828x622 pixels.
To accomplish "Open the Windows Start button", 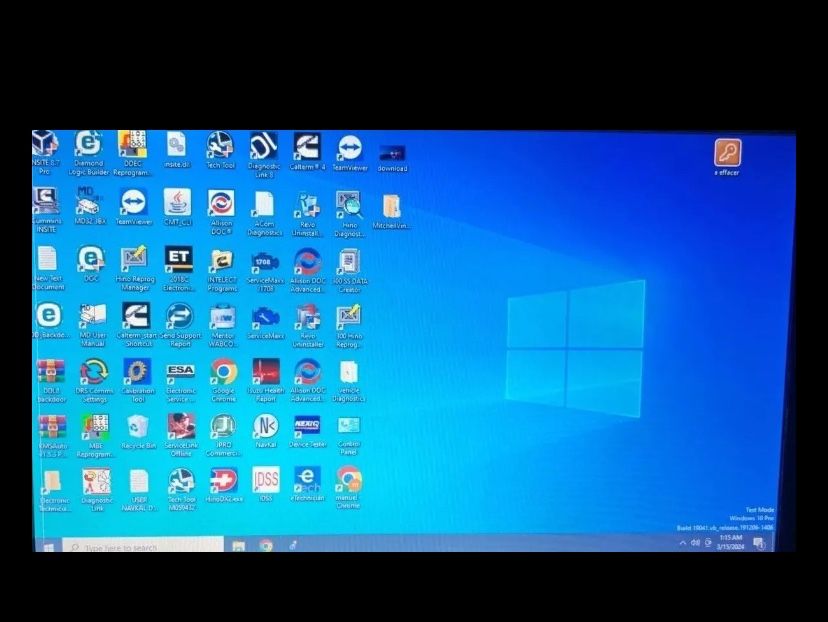I will [x=47, y=547].
